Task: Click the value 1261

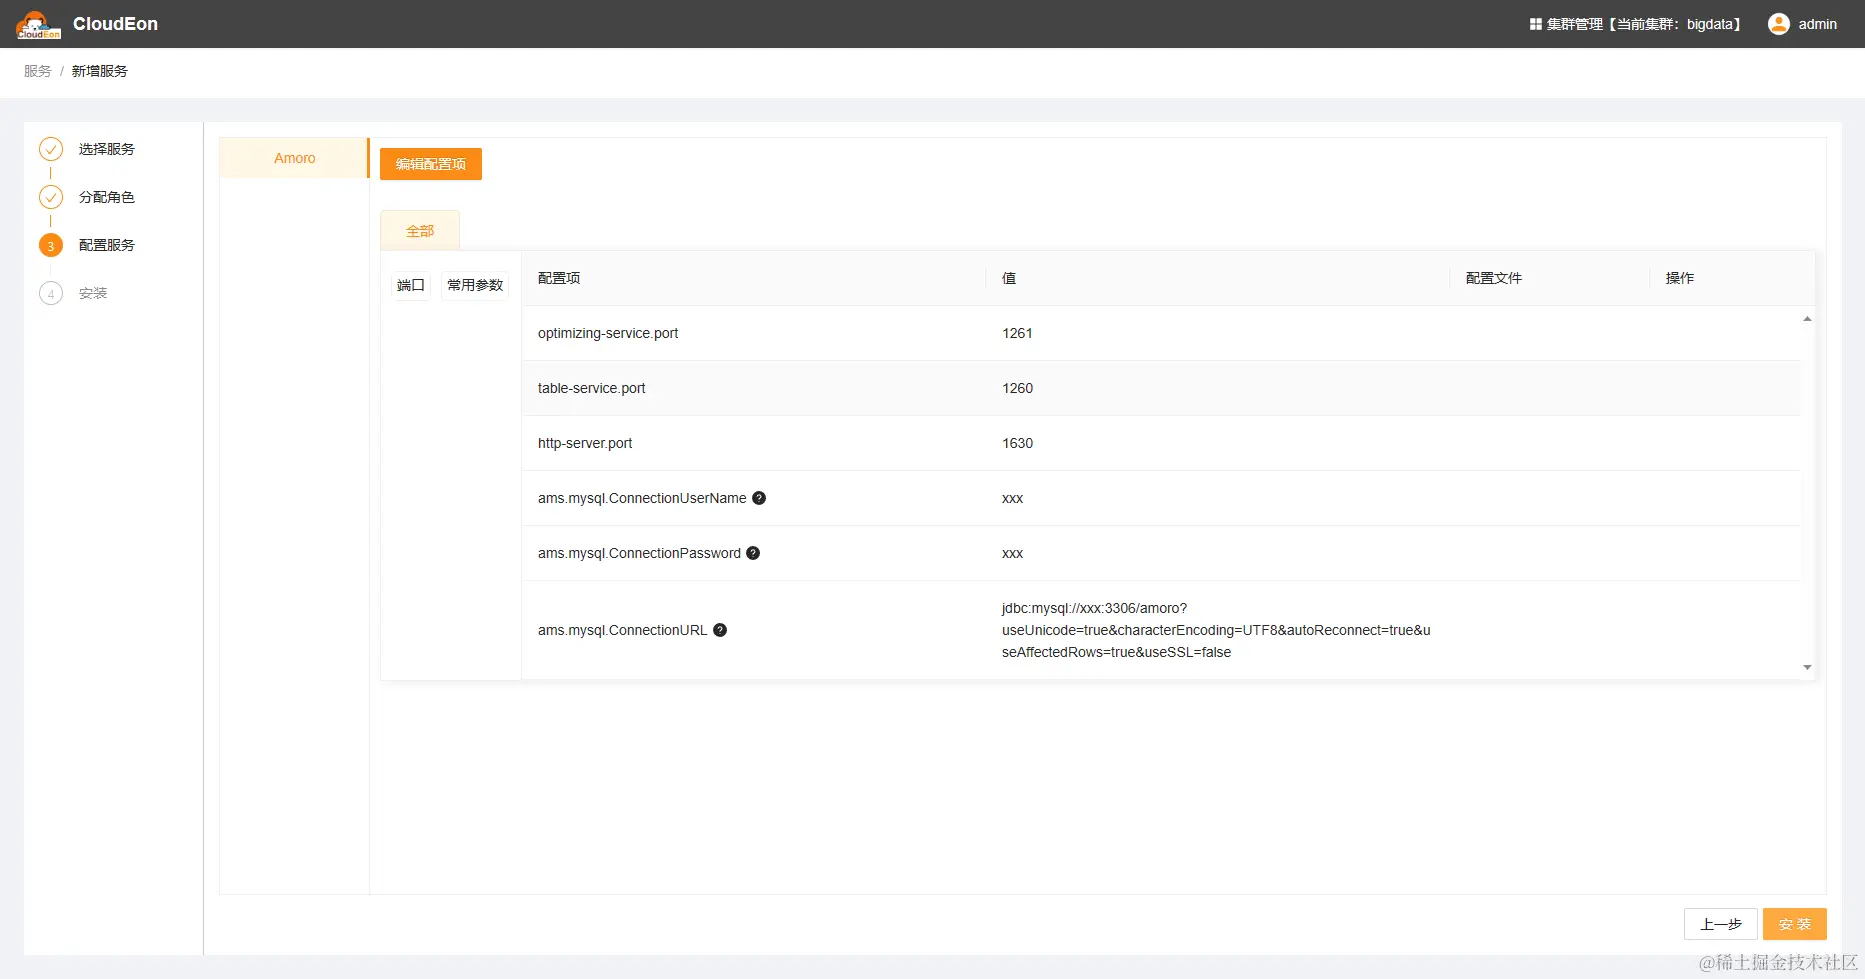Action: tap(1017, 333)
